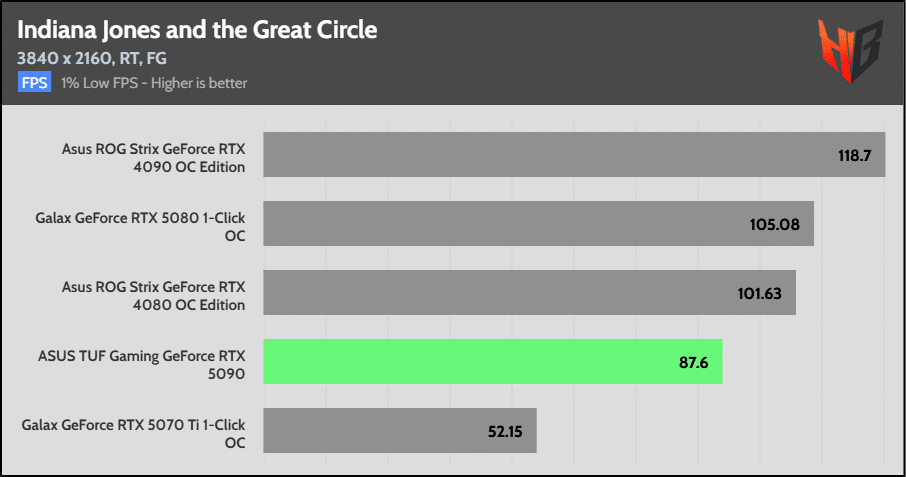Click the RTX 4090 OC Edition bar
This screenshot has width=906, height=477.
coord(574,154)
